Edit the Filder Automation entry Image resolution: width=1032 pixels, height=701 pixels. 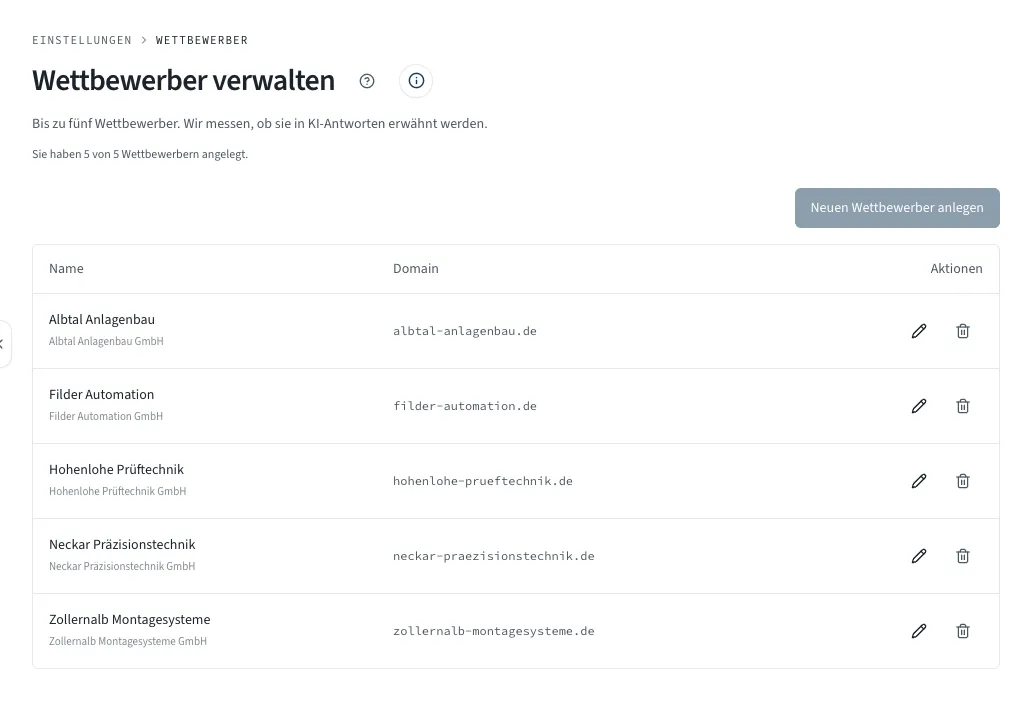pos(919,406)
